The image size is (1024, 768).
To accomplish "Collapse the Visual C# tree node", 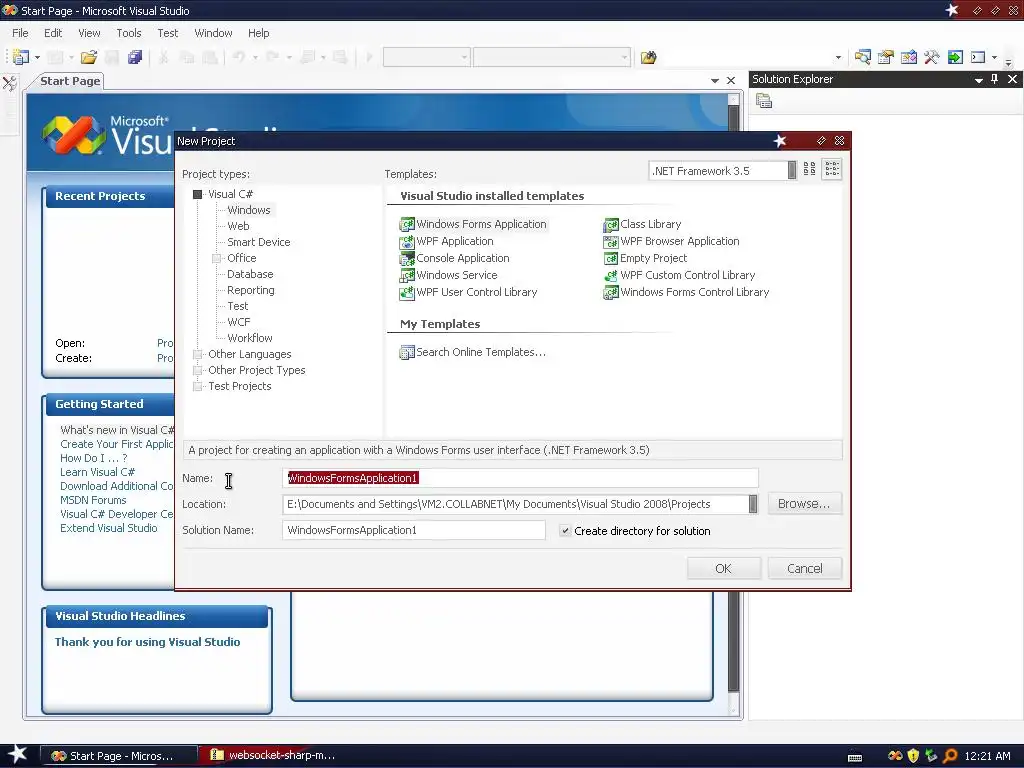I will tap(197, 194).
